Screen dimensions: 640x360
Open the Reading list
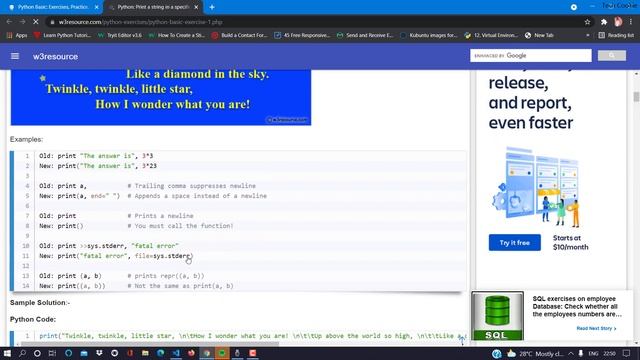click(616, 36)
